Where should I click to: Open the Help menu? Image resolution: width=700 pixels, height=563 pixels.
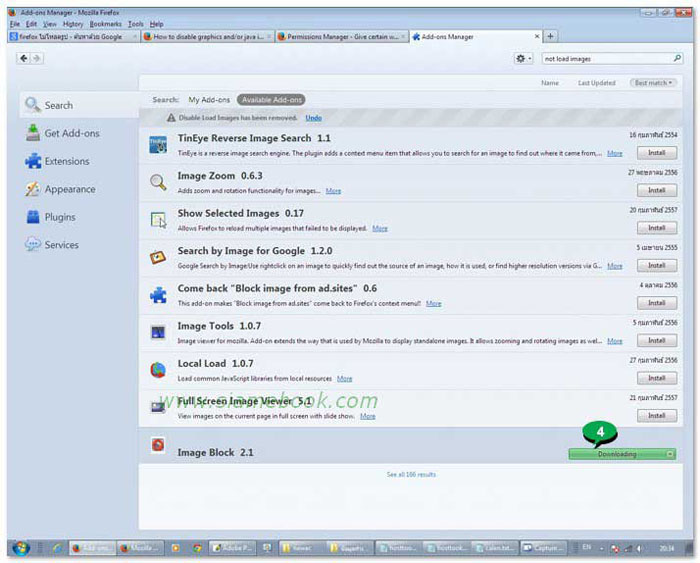coord(156,24)
